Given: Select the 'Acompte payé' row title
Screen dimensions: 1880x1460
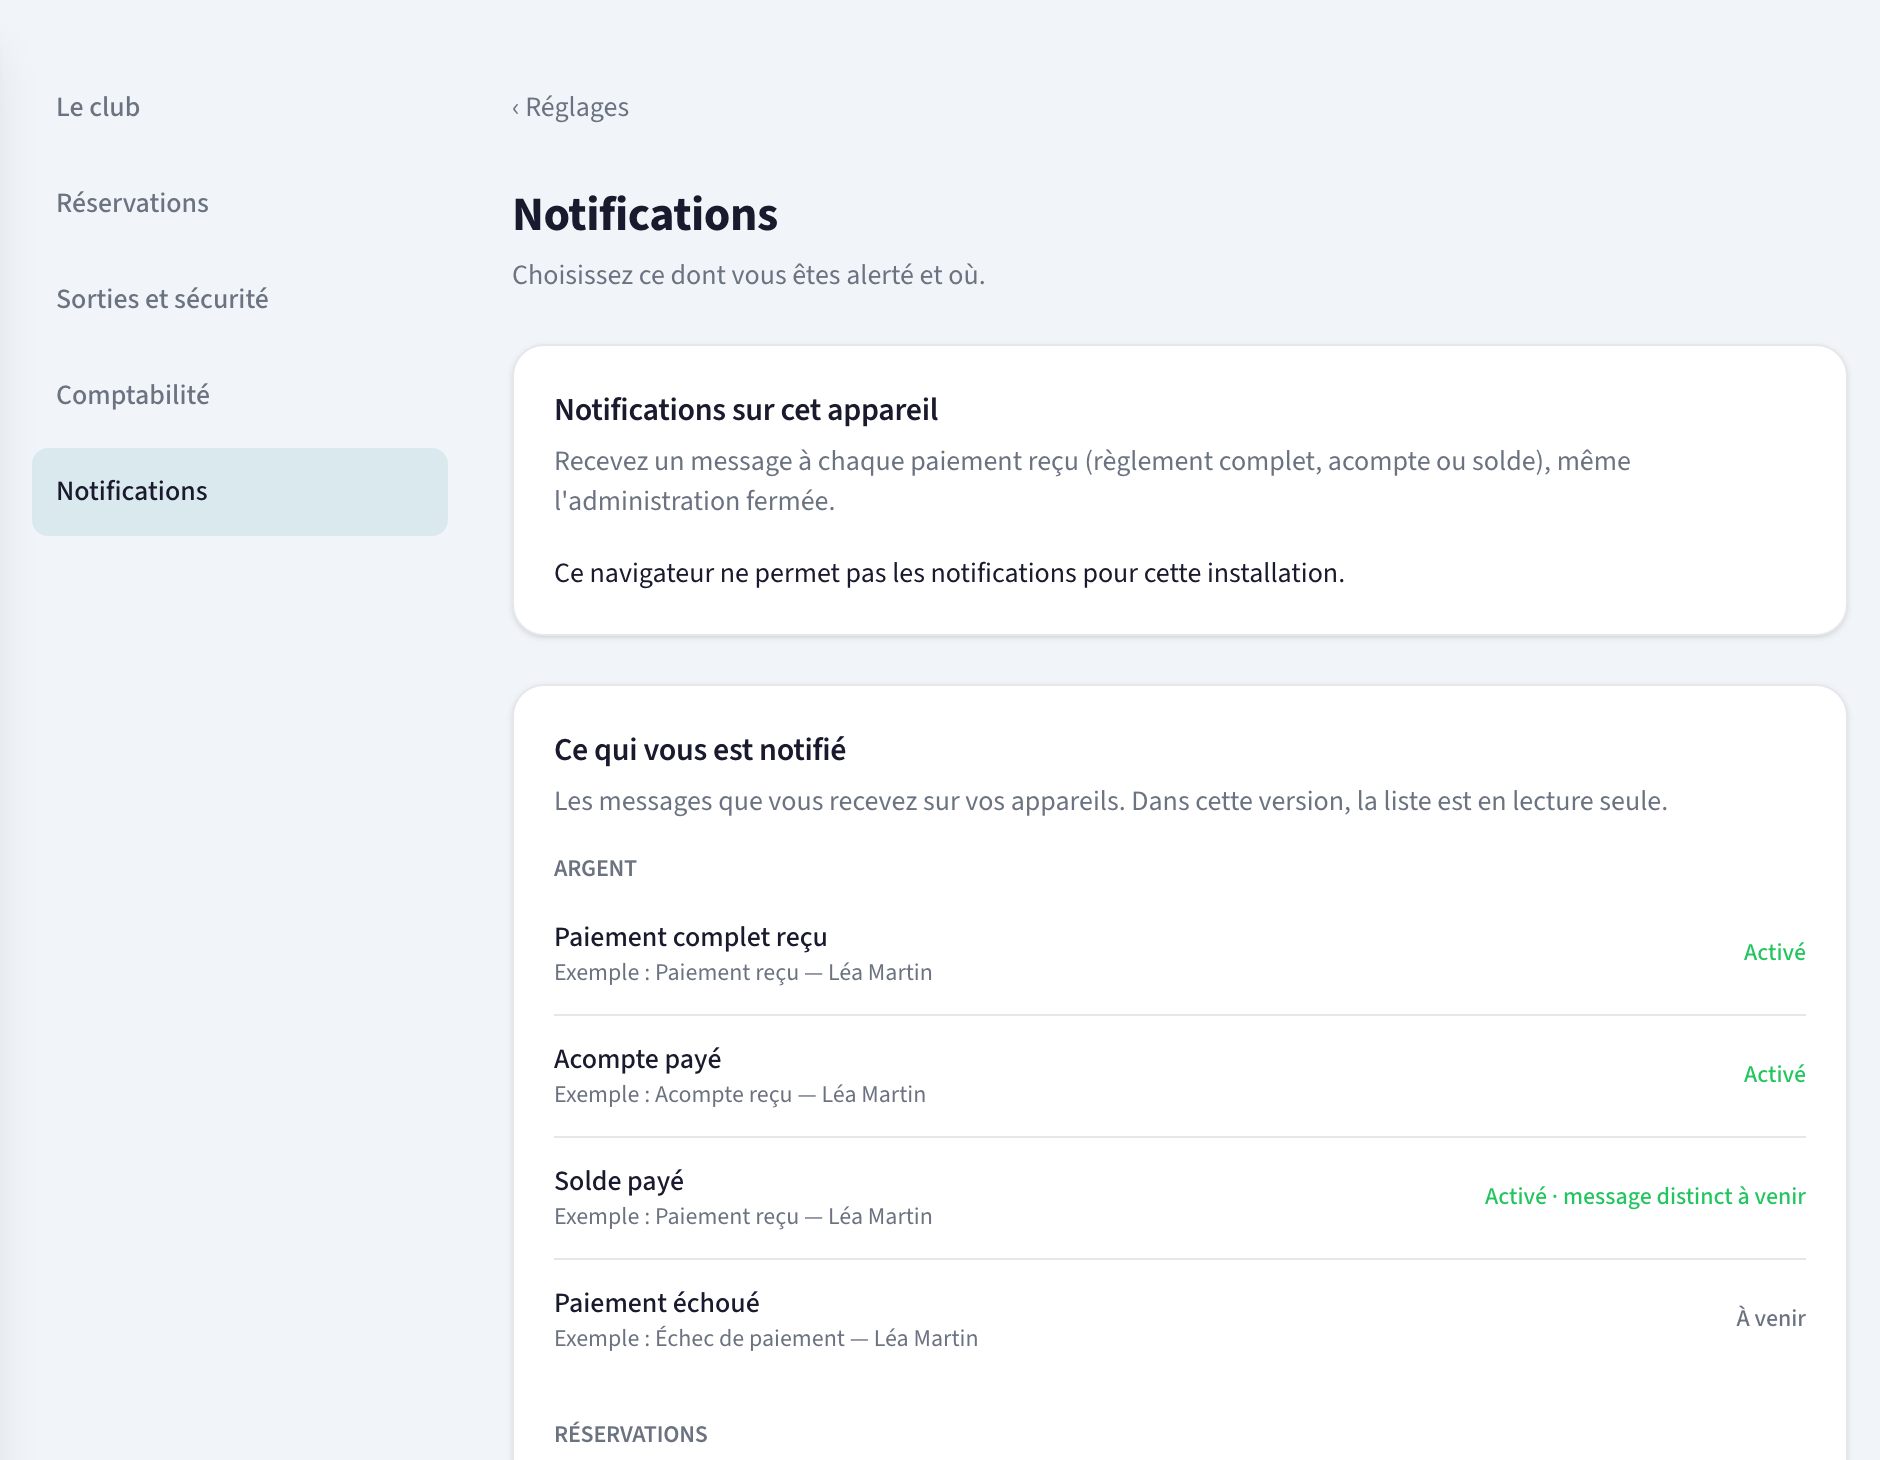Looking at the screenshot, I should (x=638, y=1059).
